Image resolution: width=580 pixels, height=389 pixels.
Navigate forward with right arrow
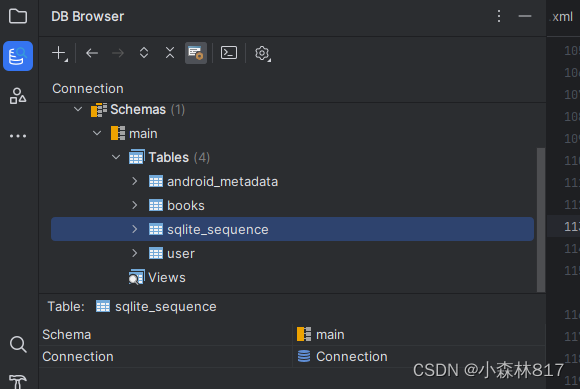tap(118, 53)
